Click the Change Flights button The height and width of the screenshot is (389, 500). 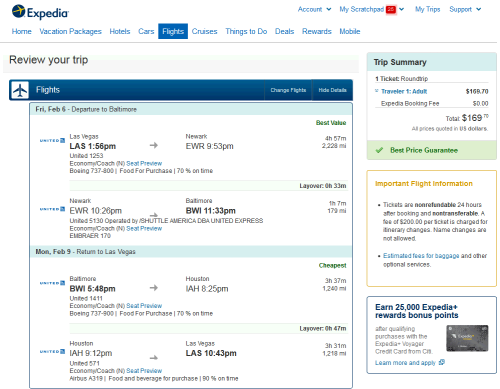coord(288,90)
